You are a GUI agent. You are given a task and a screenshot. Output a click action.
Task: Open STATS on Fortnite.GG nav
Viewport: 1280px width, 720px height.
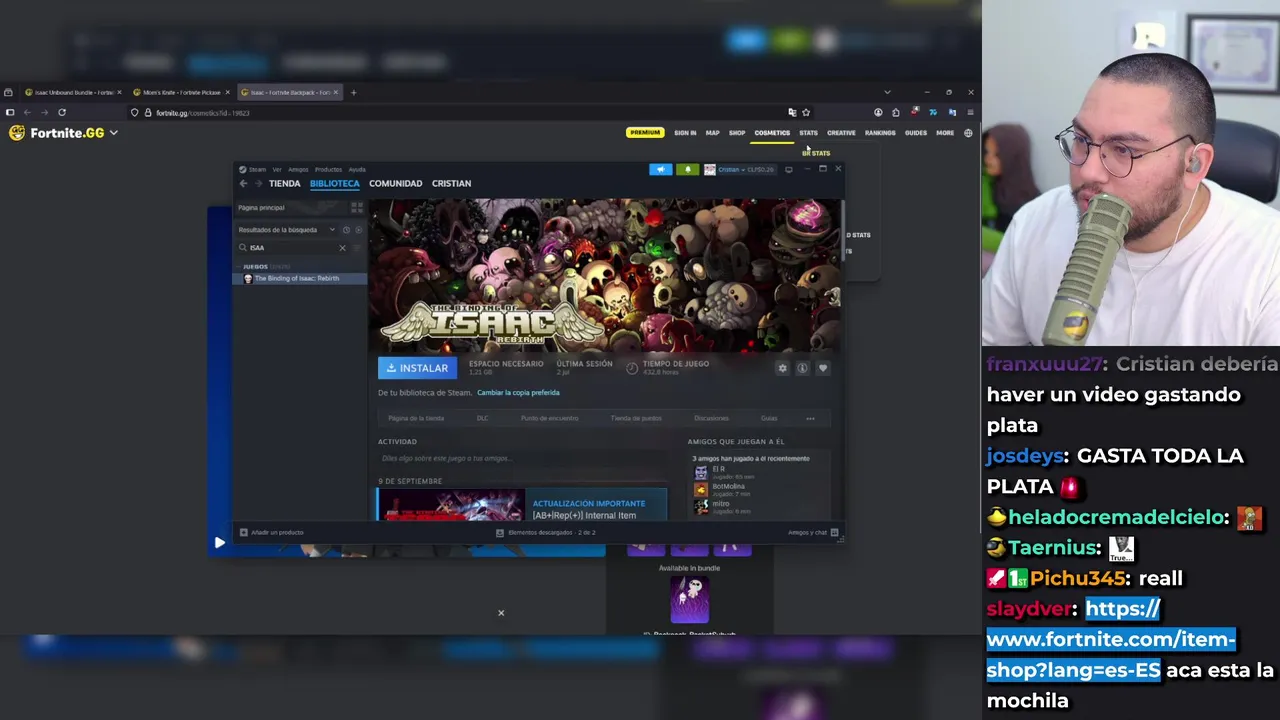[x=808, y=133]
